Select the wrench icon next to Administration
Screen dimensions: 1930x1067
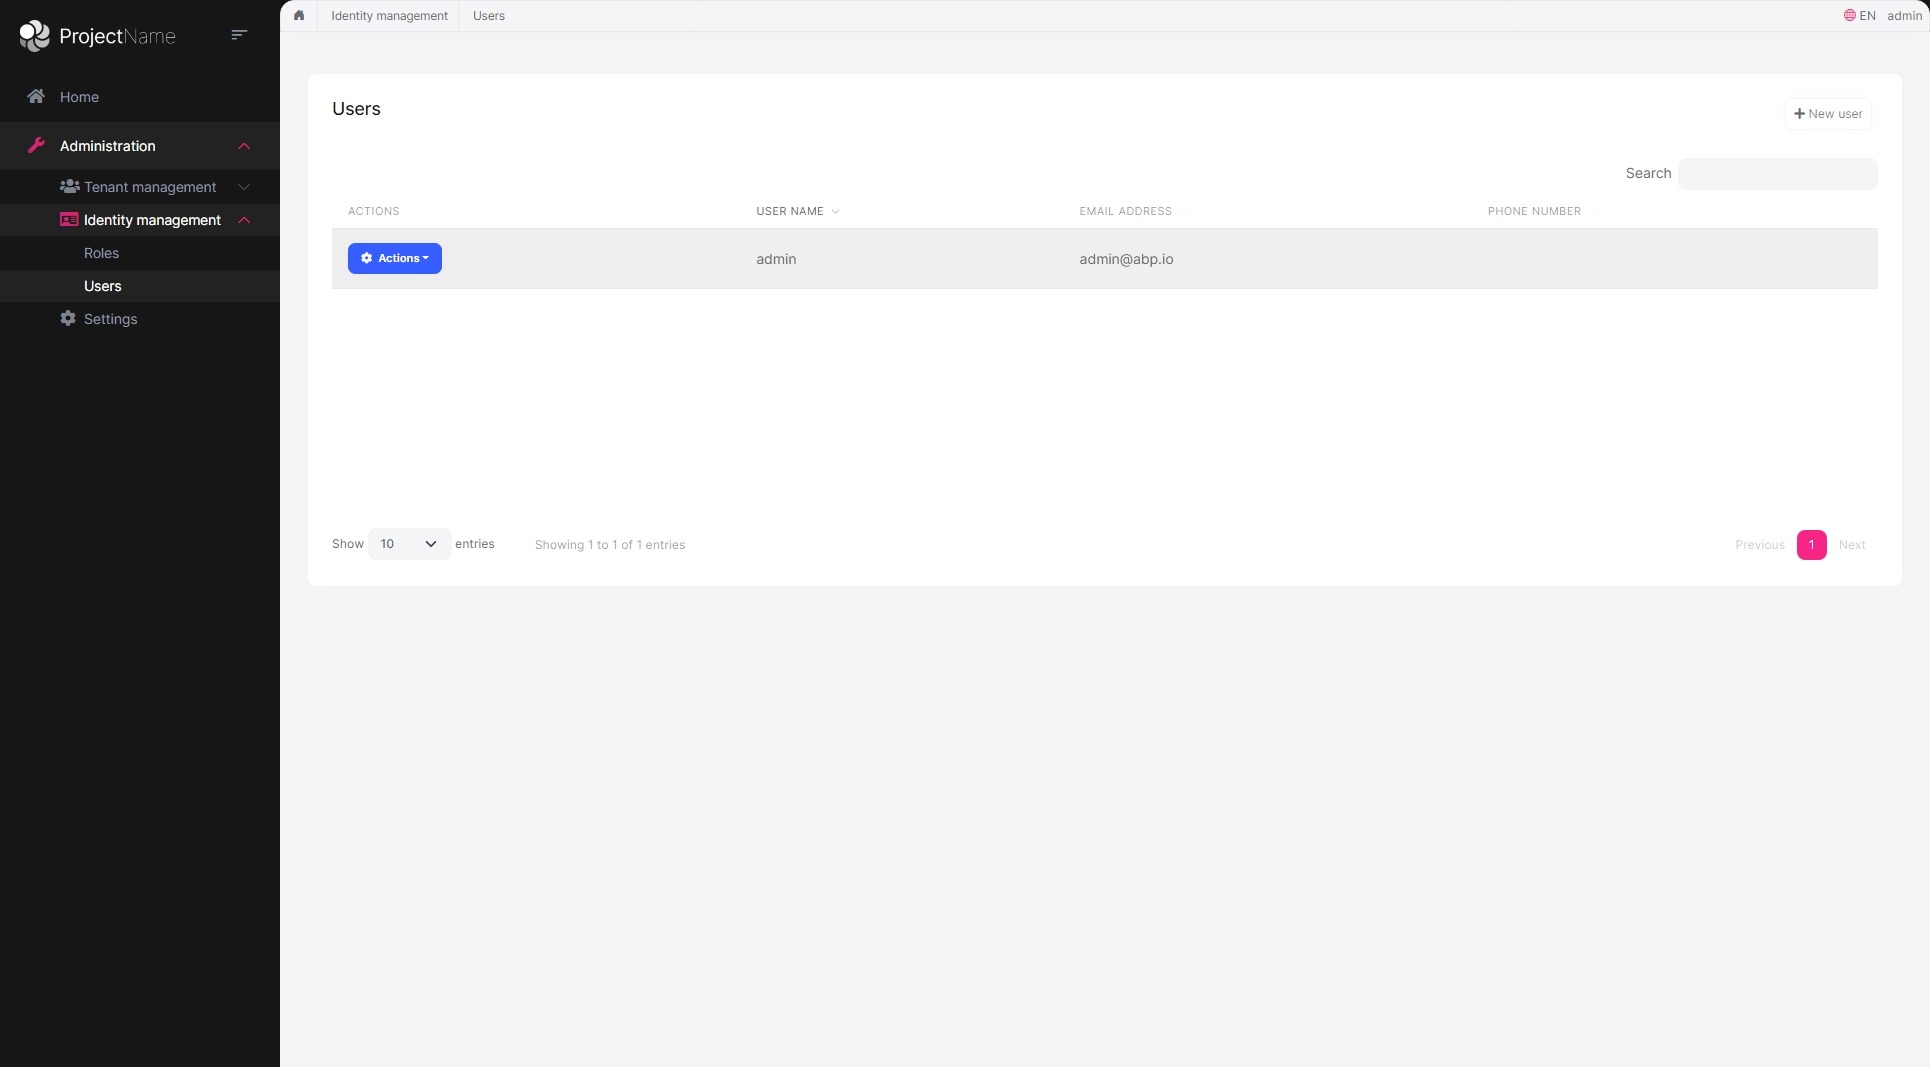[36, 145]
